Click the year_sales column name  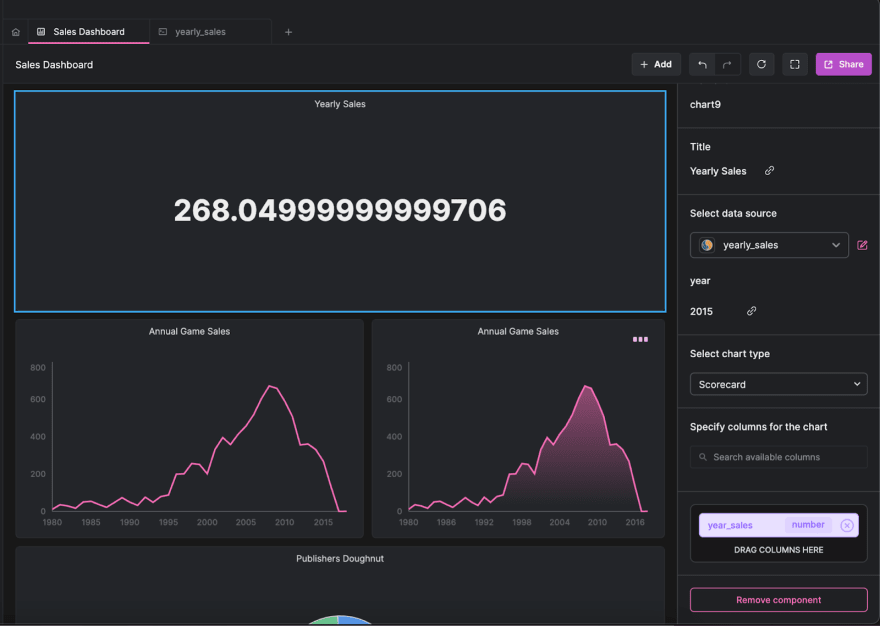pyautogui.click(x=730, y=526)
